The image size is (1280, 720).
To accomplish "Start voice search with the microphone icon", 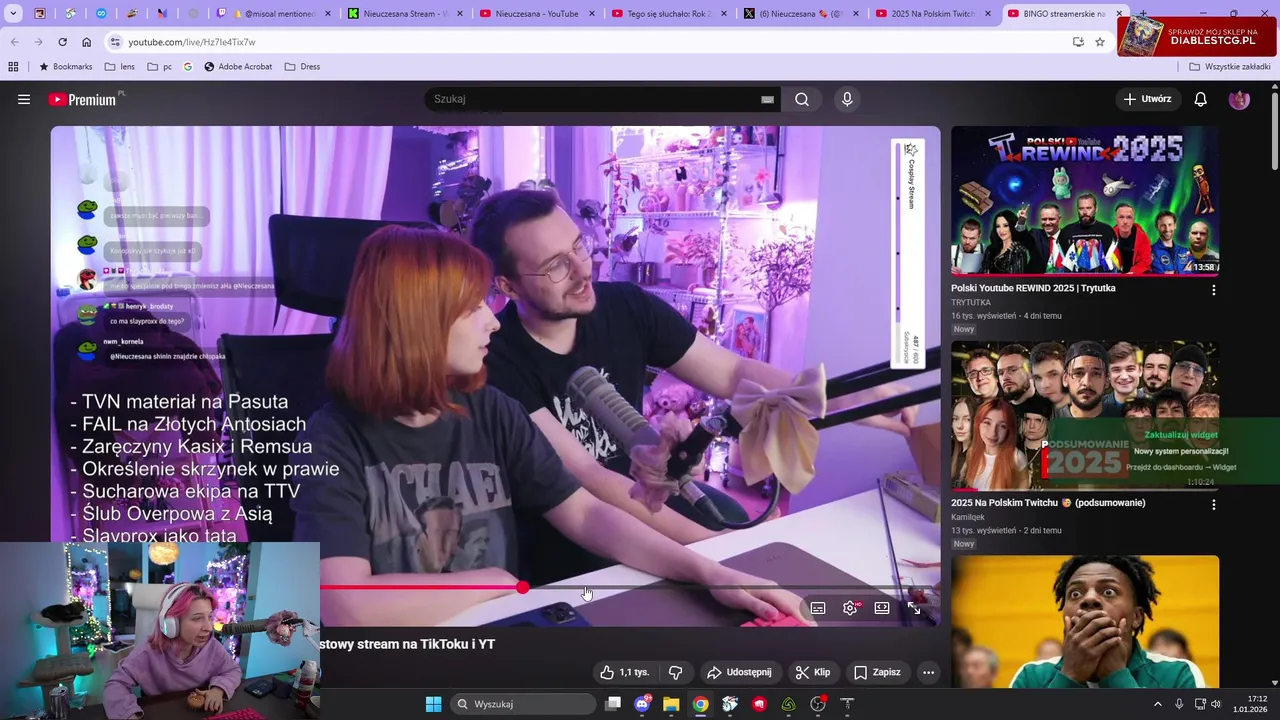I will pos(847,99).
